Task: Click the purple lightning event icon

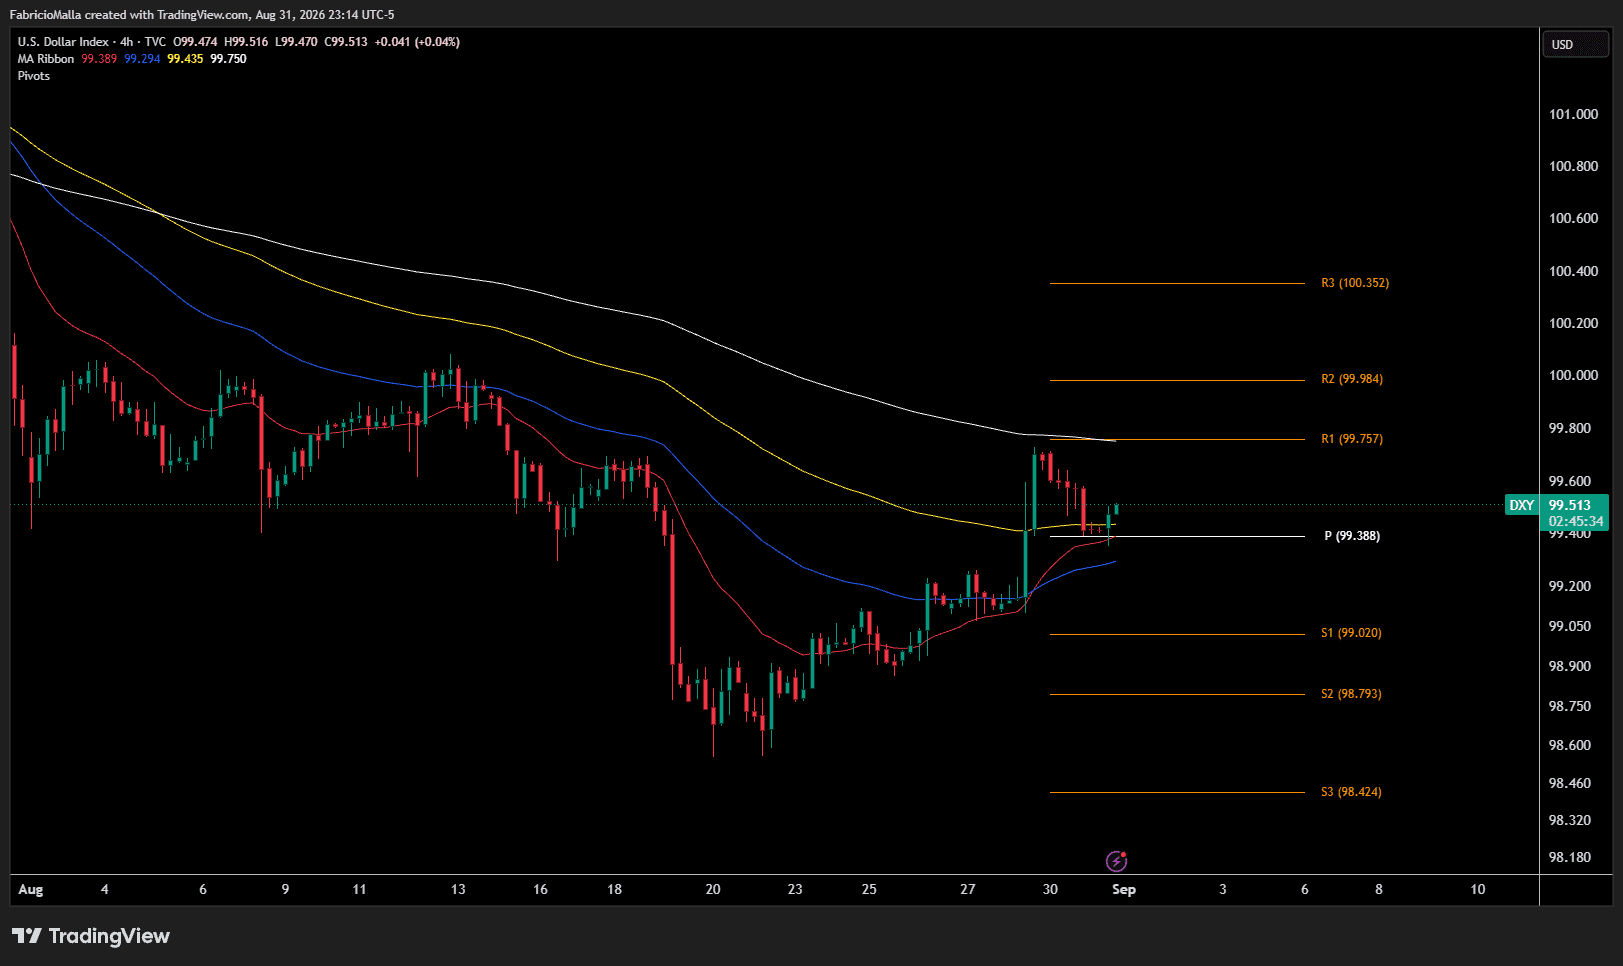Action: [x=1116, y=861]
